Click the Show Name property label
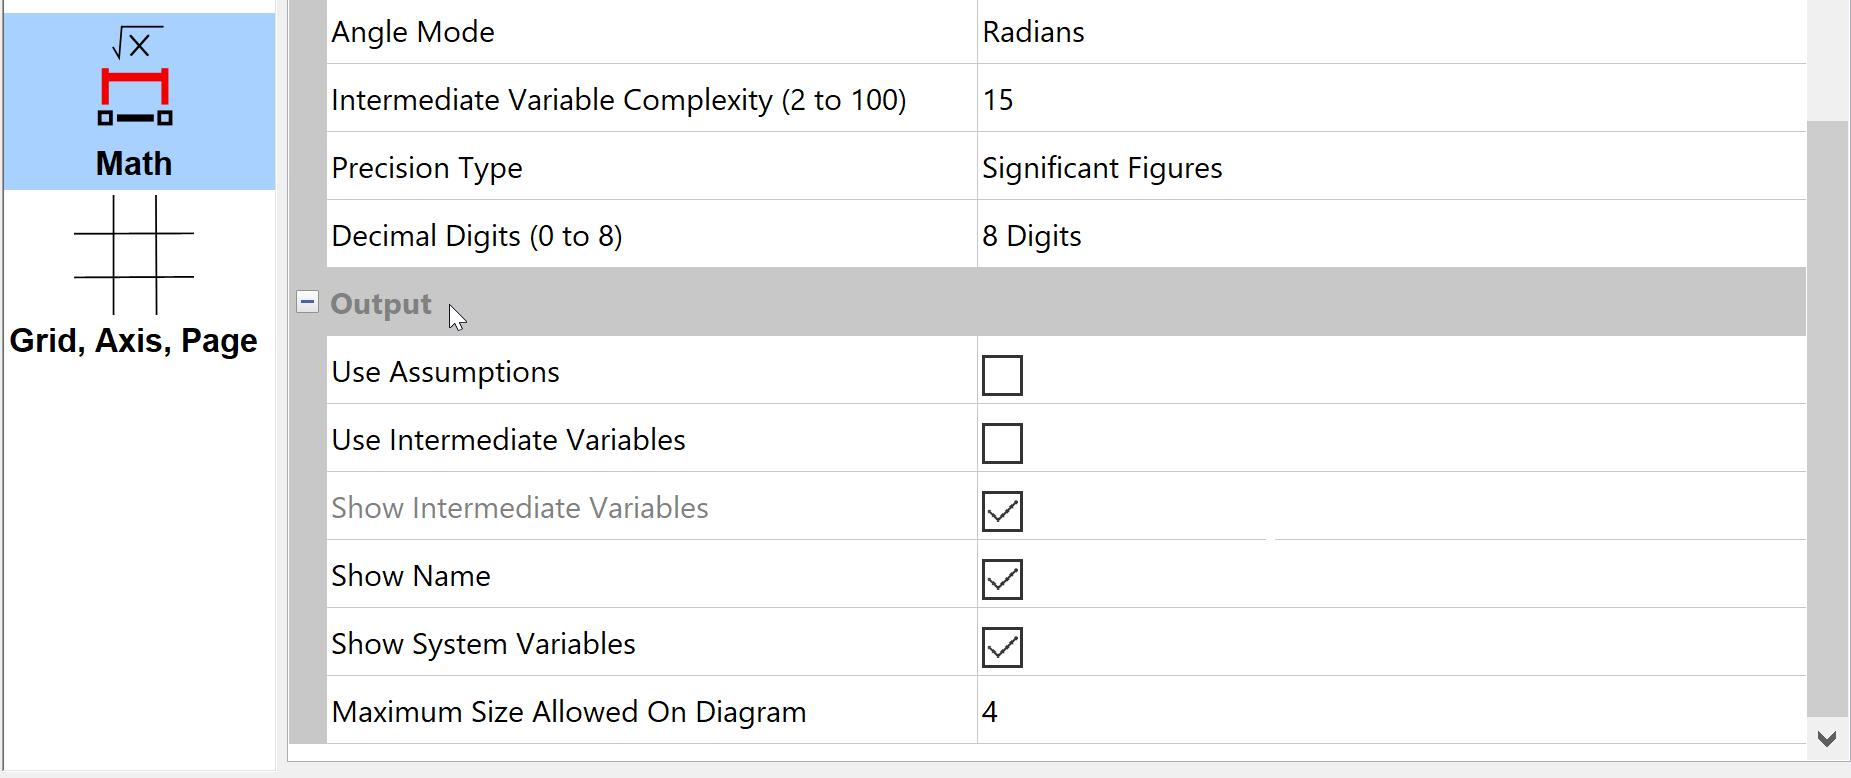Screen dimensions: 1851x778 pos(411,576)
